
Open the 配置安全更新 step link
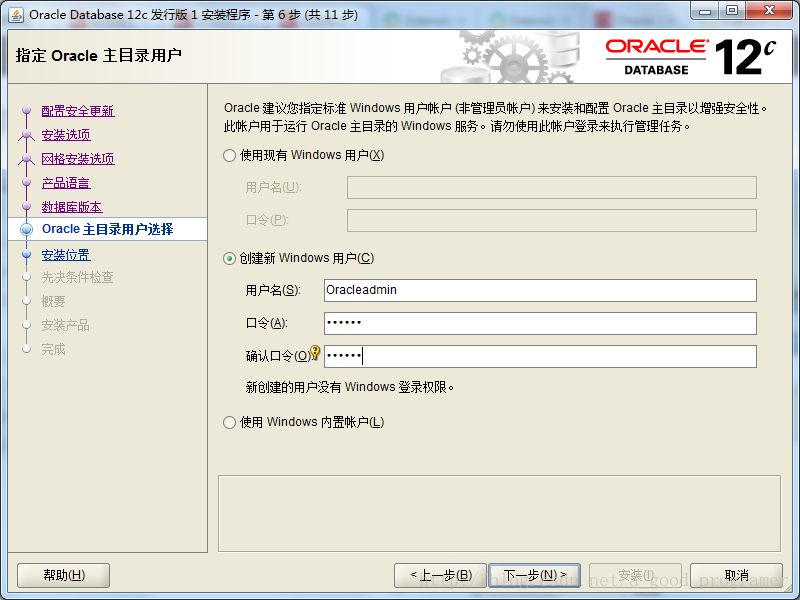tap(78, 111)
